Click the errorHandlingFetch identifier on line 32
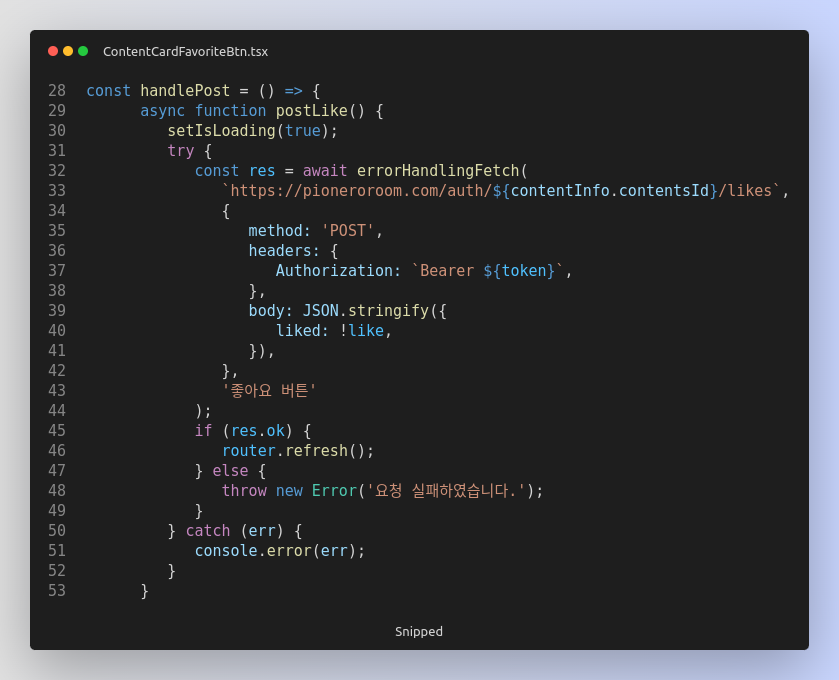 point(440,170)
